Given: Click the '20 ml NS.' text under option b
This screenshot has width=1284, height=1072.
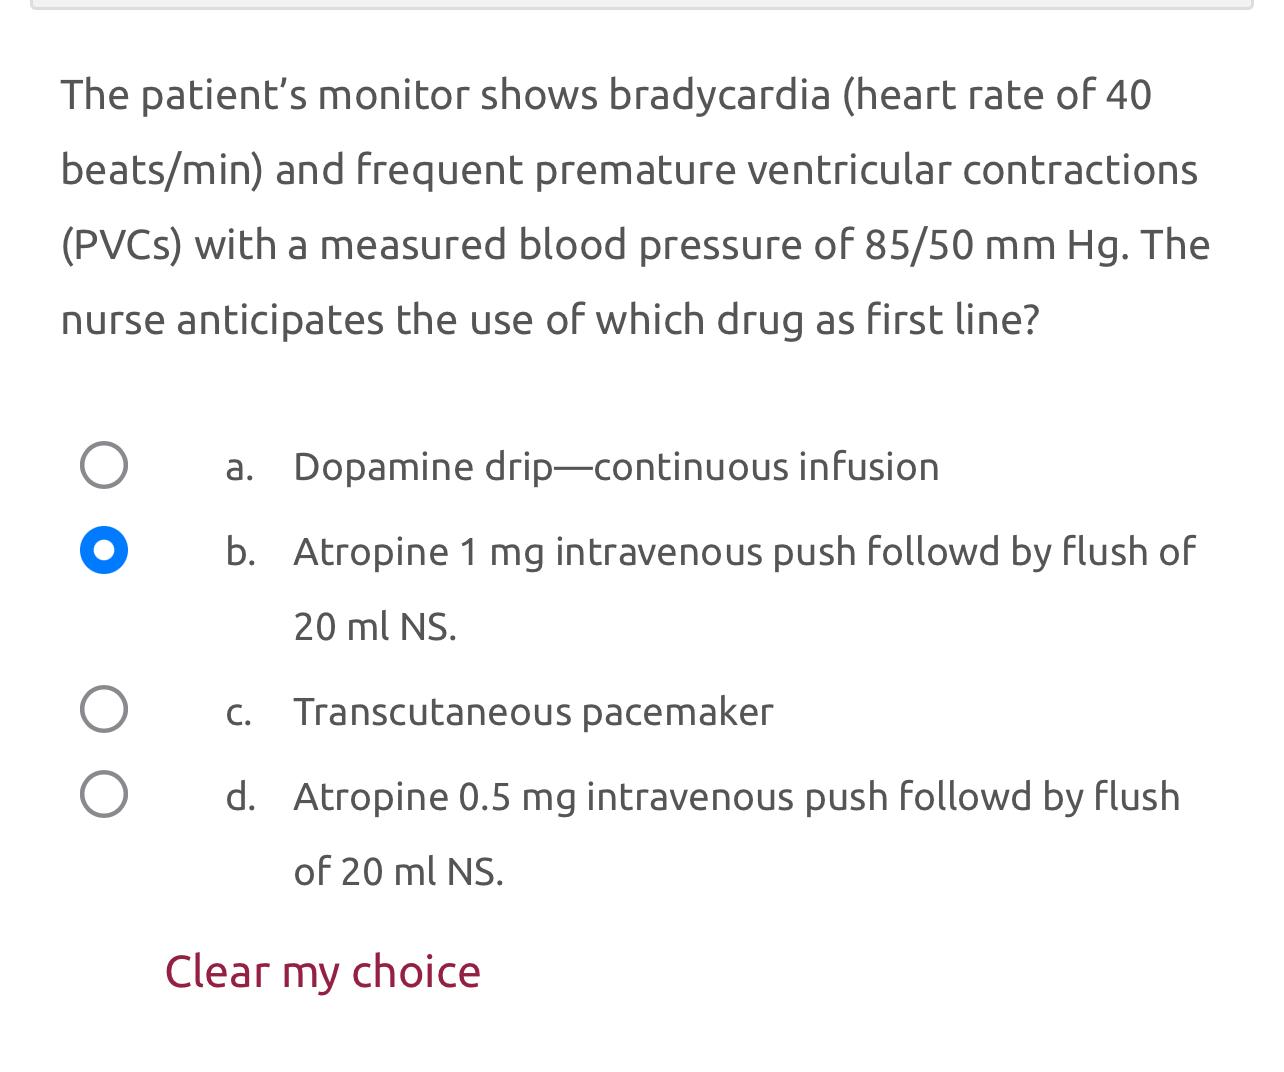Looking at the screenshot, I should pos(375,628).
